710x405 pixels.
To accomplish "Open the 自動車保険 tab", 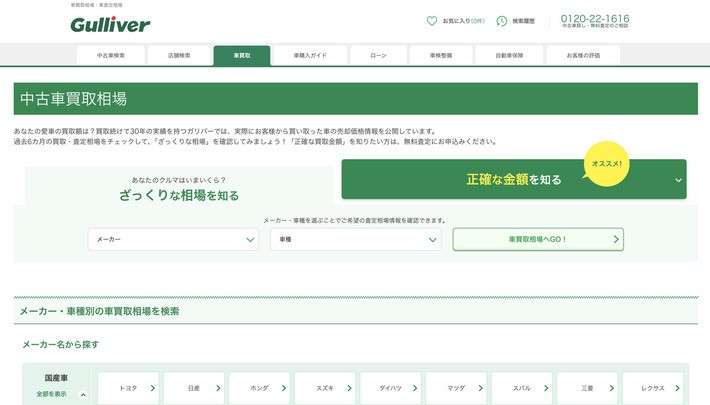I will (509, 55).
